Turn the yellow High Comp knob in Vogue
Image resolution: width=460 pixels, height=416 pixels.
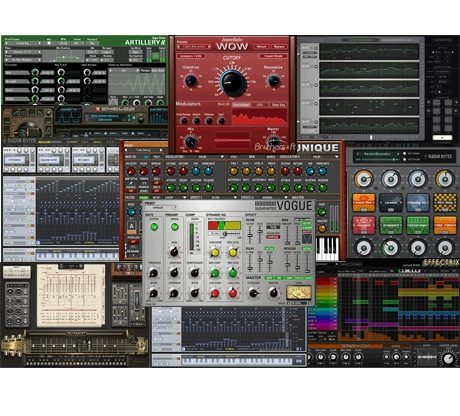click(215, 253)
